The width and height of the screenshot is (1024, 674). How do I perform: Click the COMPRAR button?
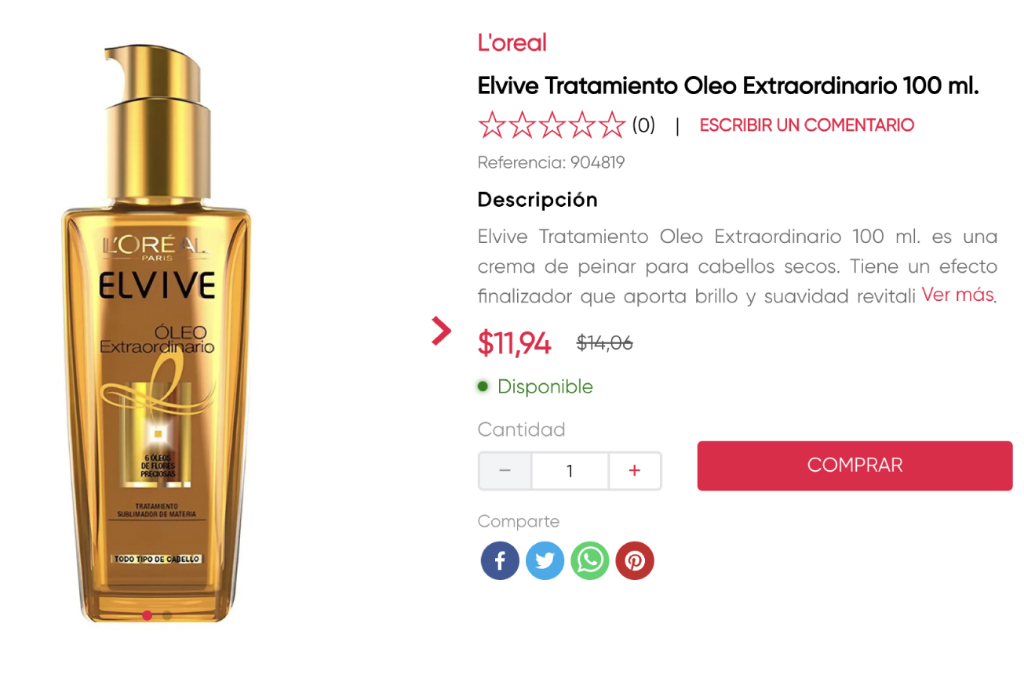pos(855,466)
